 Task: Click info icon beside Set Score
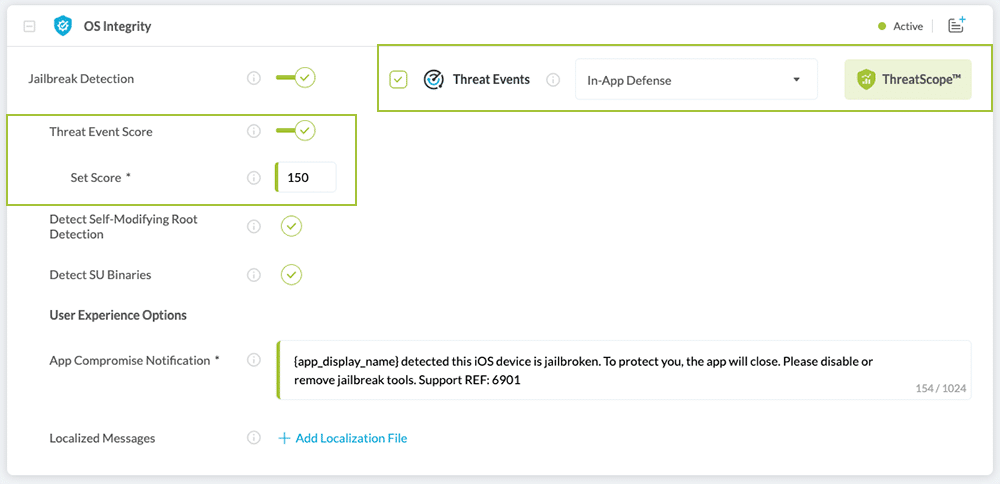[x=254, y=178]
